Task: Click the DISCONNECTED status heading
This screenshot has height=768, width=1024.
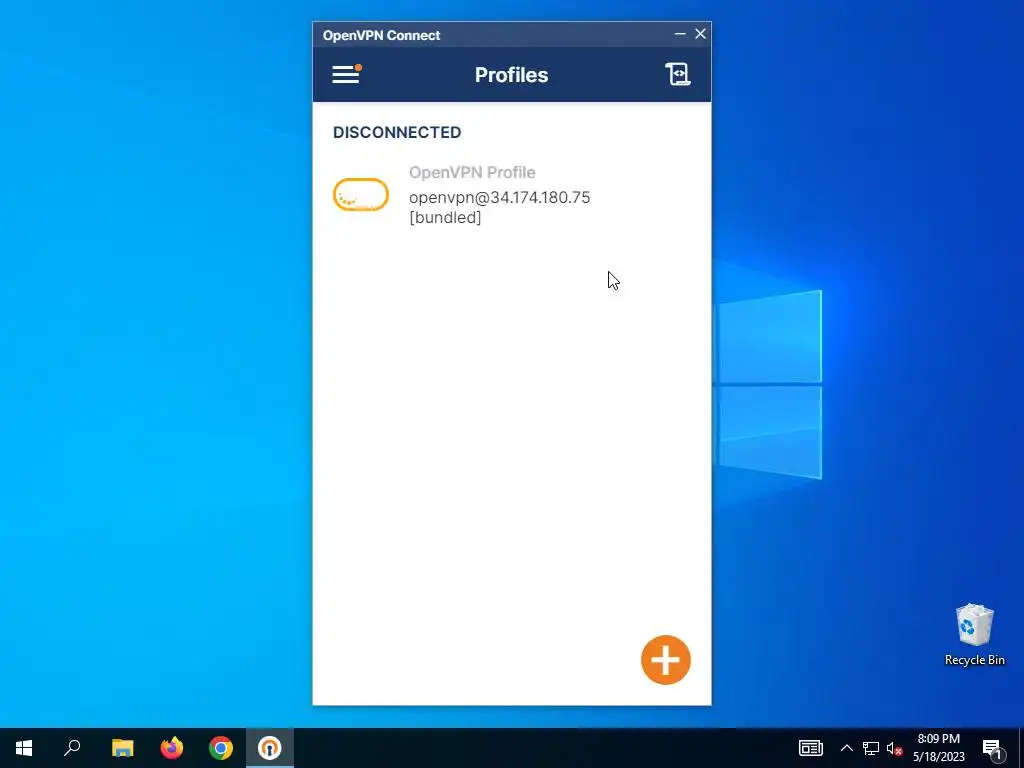Action: click(x=397, y=132)
